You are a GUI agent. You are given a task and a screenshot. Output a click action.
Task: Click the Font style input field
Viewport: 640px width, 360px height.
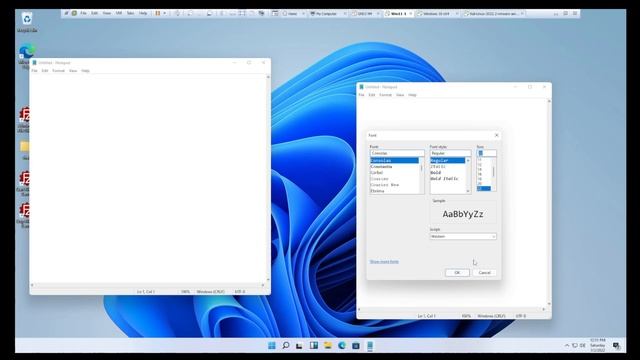(x=450, y=153)
